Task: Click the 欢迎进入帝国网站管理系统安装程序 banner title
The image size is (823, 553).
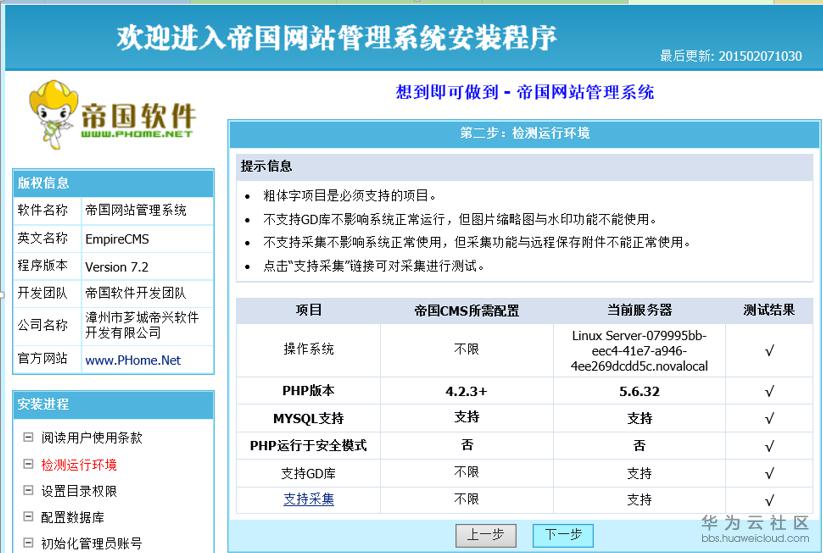Action: pyautogui.click(x=336, y=38)
